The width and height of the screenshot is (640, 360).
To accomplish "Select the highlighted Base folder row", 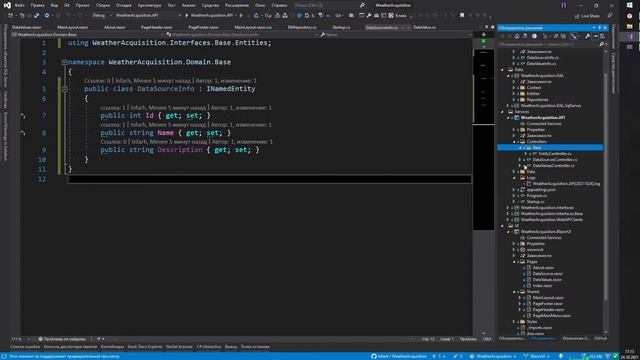I will 550,148.
